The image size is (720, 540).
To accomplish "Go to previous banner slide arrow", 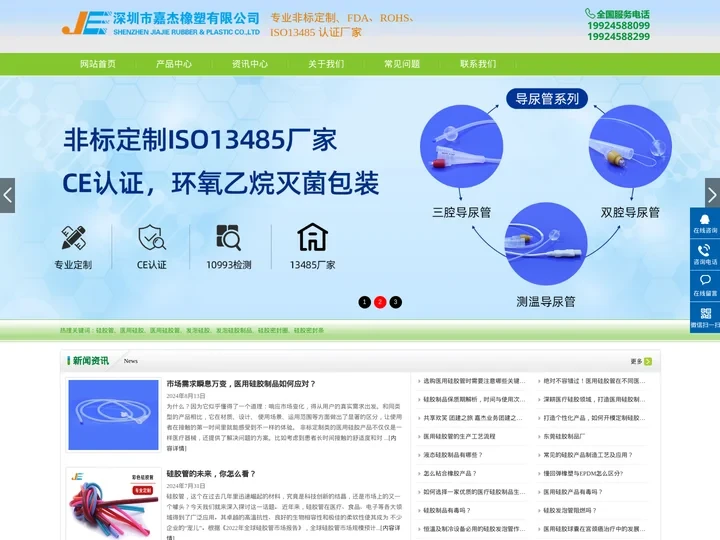I will point(7,196).
